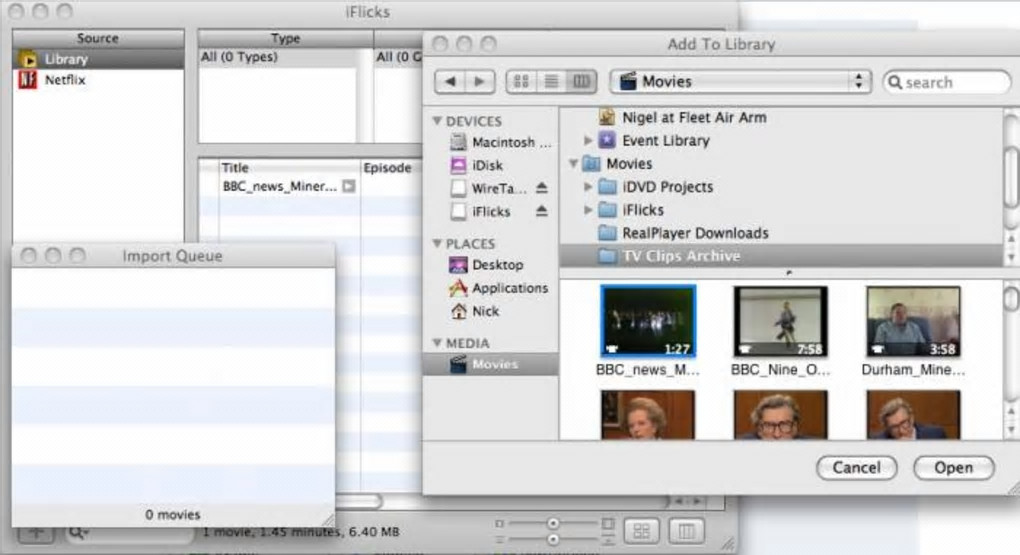Select Movies under MEDIA in the sidebar
The image size is (1020, 555).
(x=491, y=364)
